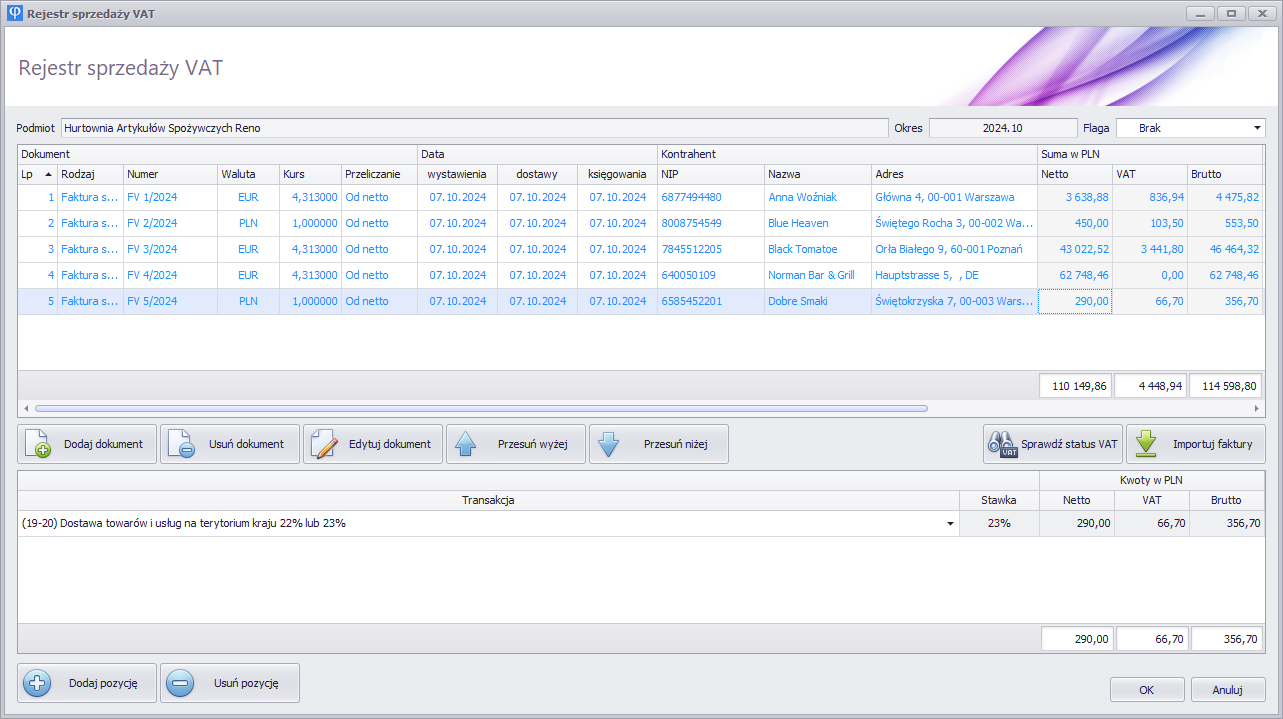
Task: Add a position with Dodaj pozycję
Action: (x=87, y=684)
